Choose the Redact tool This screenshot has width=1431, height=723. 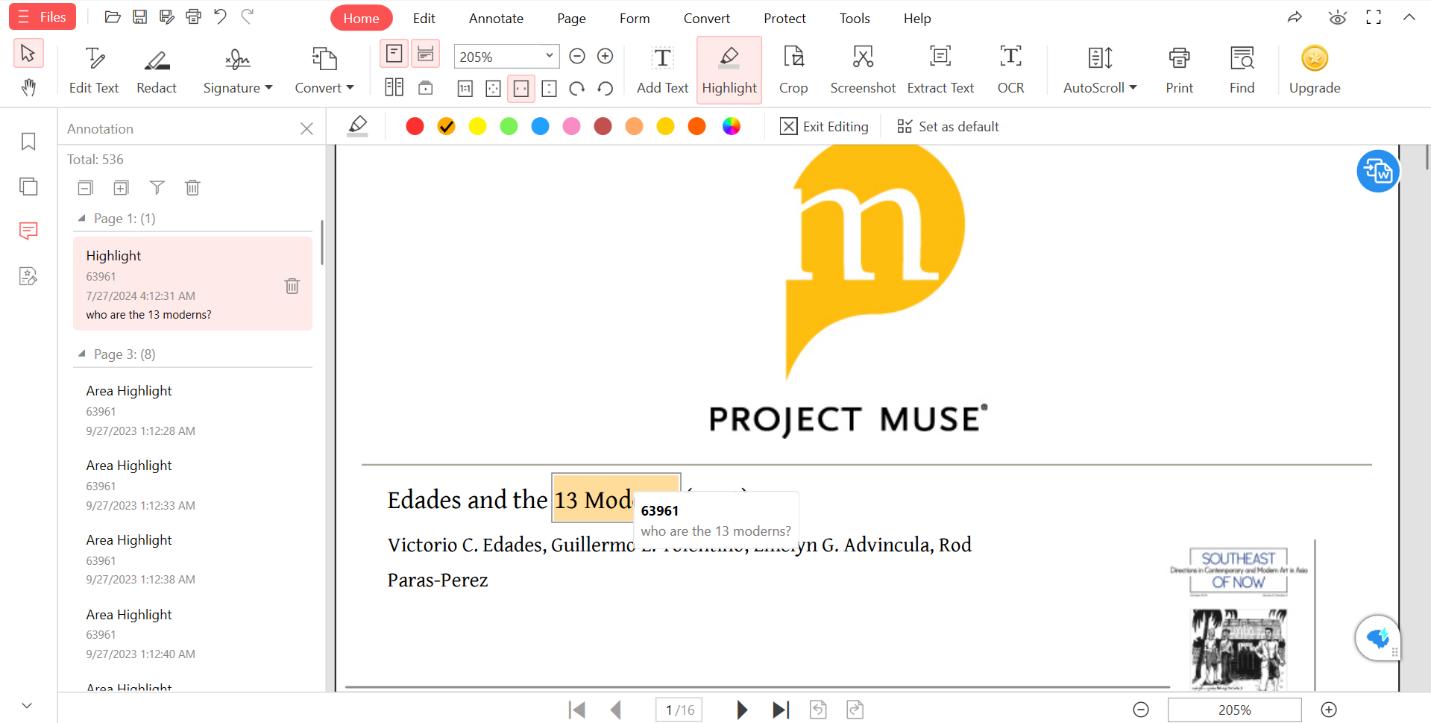click(156, 70)
